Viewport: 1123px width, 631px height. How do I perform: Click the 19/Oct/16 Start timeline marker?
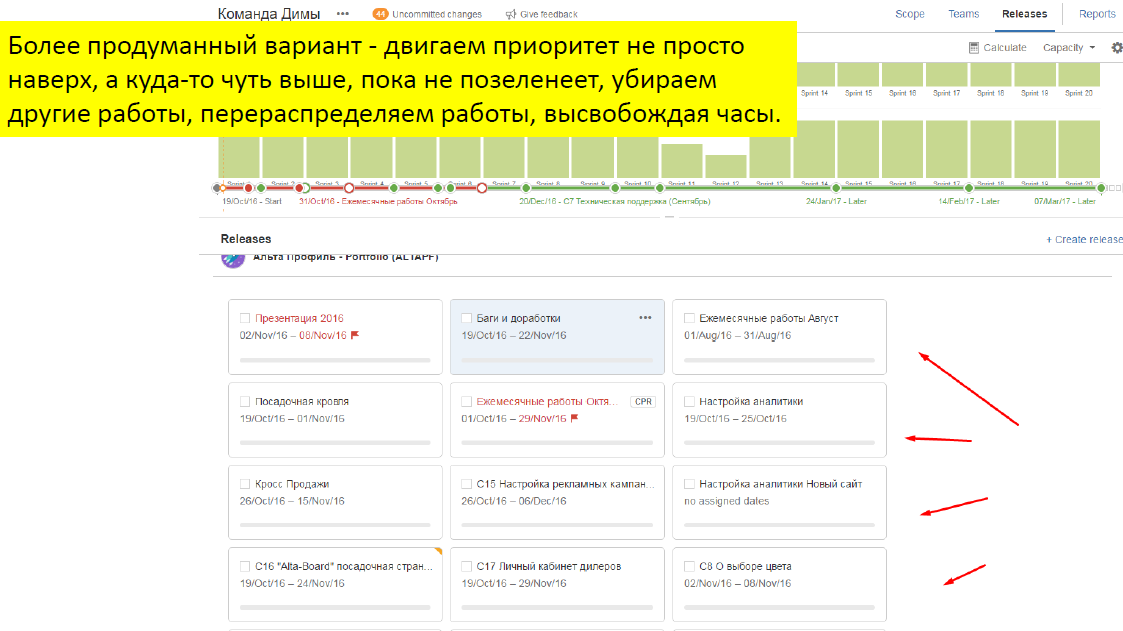tap(219, 188)
